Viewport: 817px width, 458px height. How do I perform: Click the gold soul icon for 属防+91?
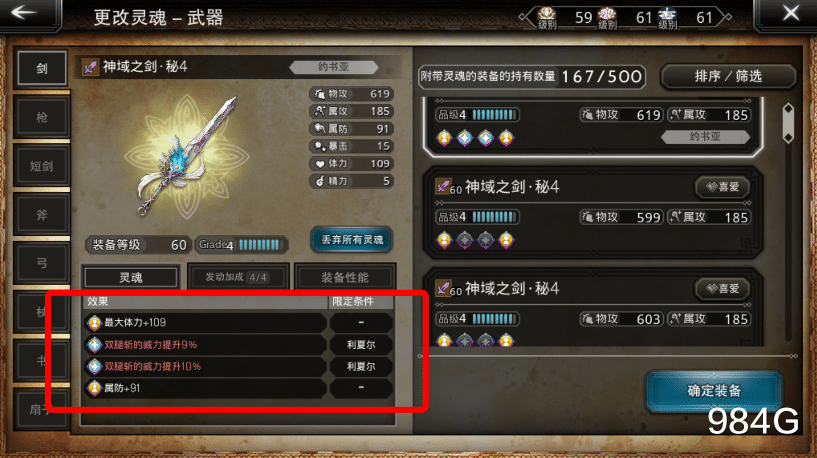[x=94, y=388]
